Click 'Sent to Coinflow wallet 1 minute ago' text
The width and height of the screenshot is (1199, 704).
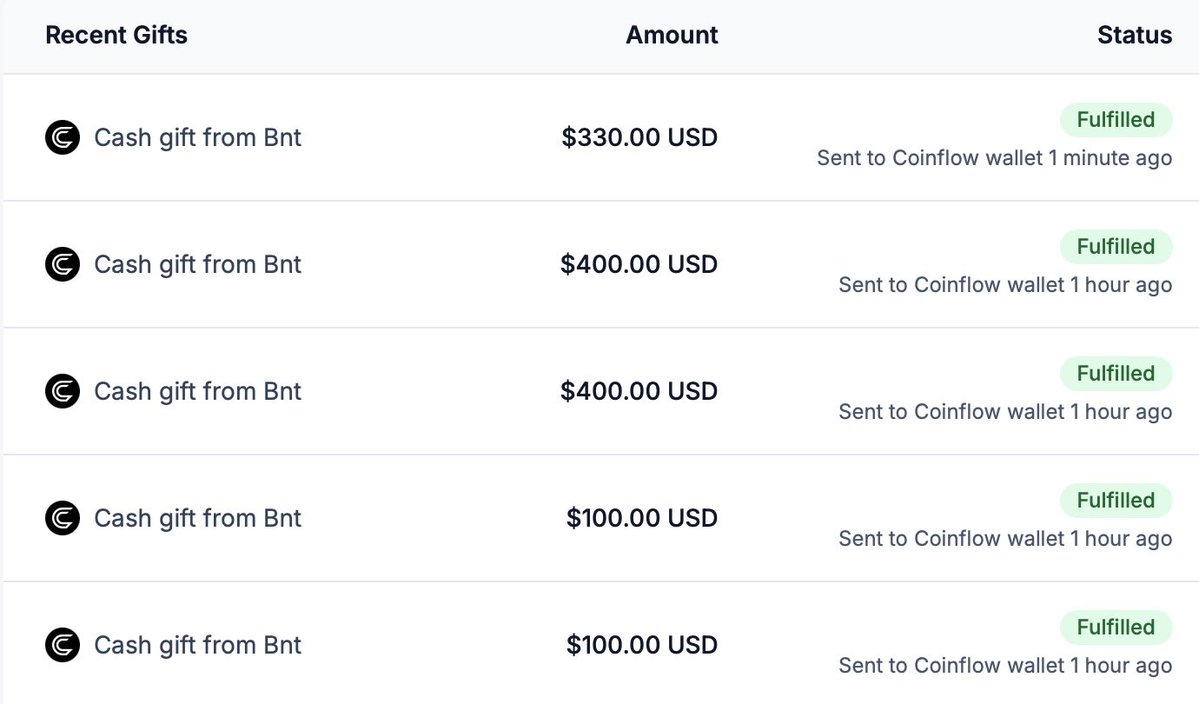tap(994, 158)
